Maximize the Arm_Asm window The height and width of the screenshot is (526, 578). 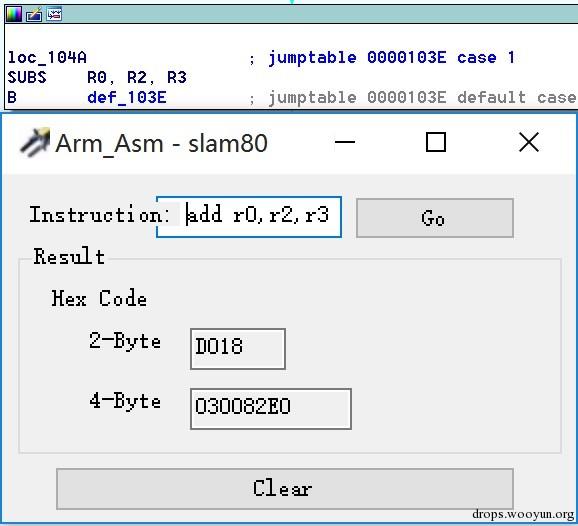coord(436,142)
